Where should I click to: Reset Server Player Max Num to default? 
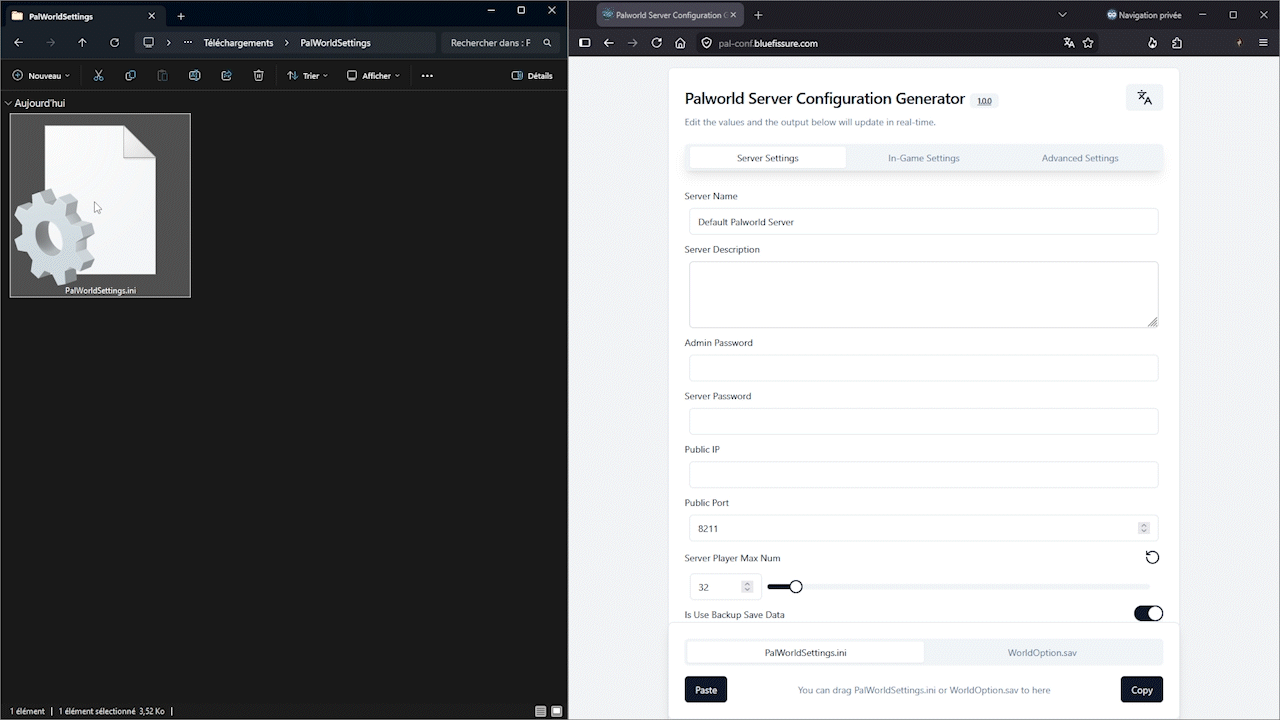1152,558
